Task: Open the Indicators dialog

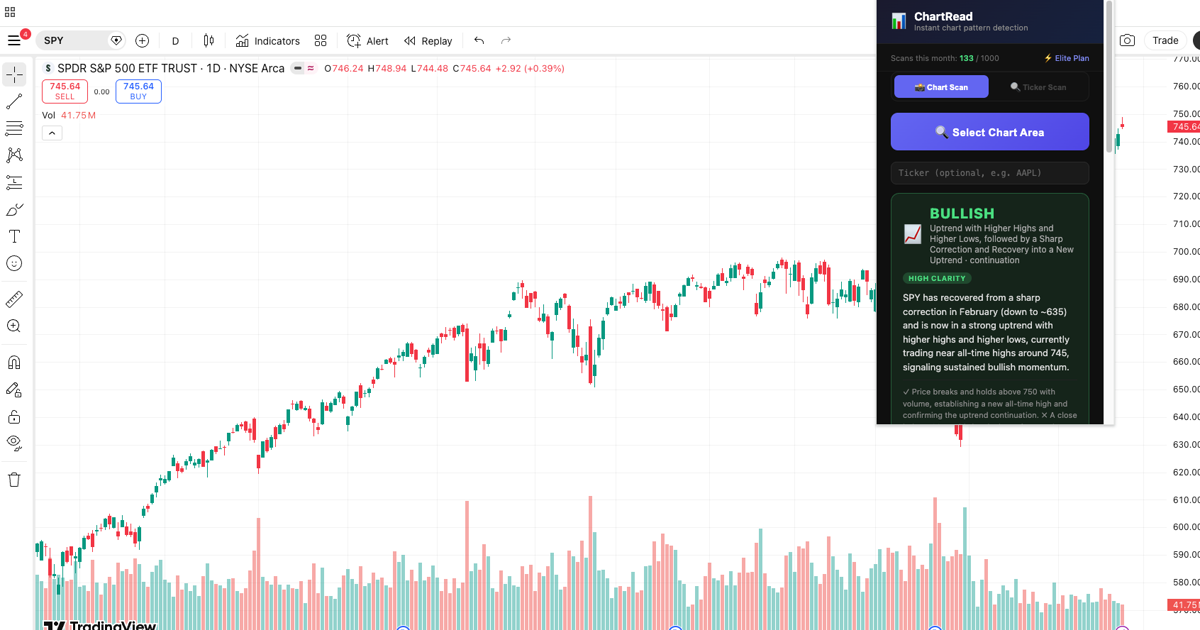Action: tap(268, 41)
